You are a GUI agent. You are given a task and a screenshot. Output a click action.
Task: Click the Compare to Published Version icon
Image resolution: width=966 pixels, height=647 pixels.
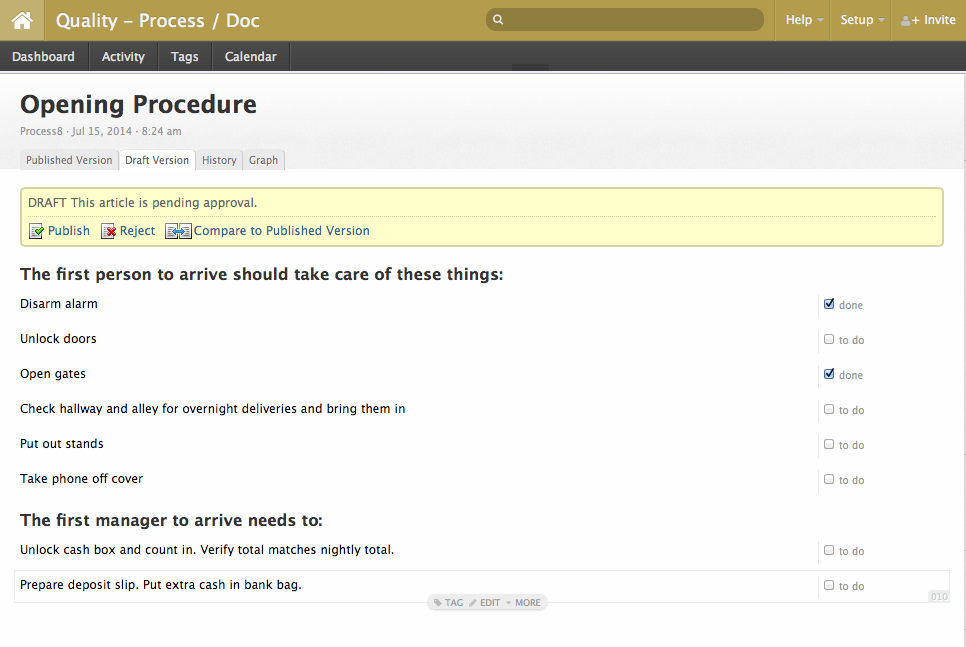click(178, 231)
